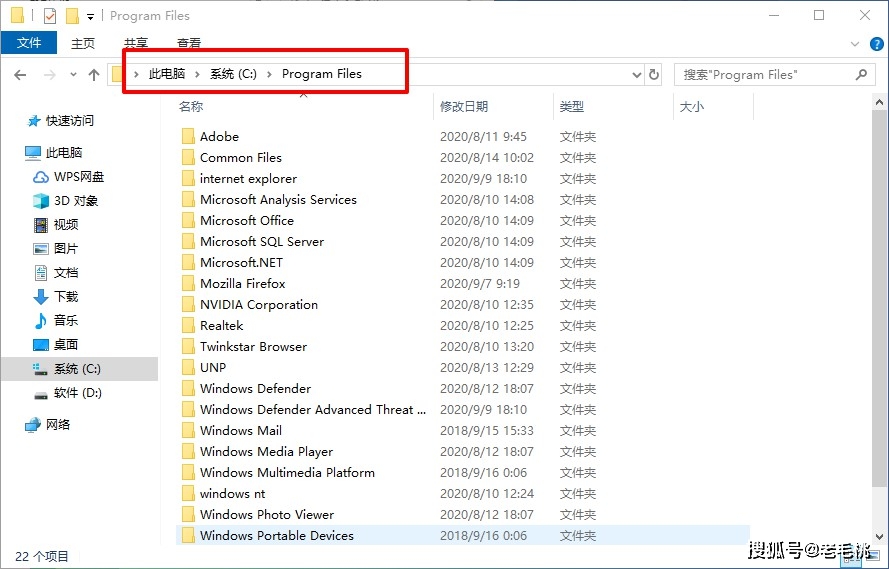889x569 pixels.
Task: Select 此电脑 in the navigation pane
Action: tap(54, 152)
